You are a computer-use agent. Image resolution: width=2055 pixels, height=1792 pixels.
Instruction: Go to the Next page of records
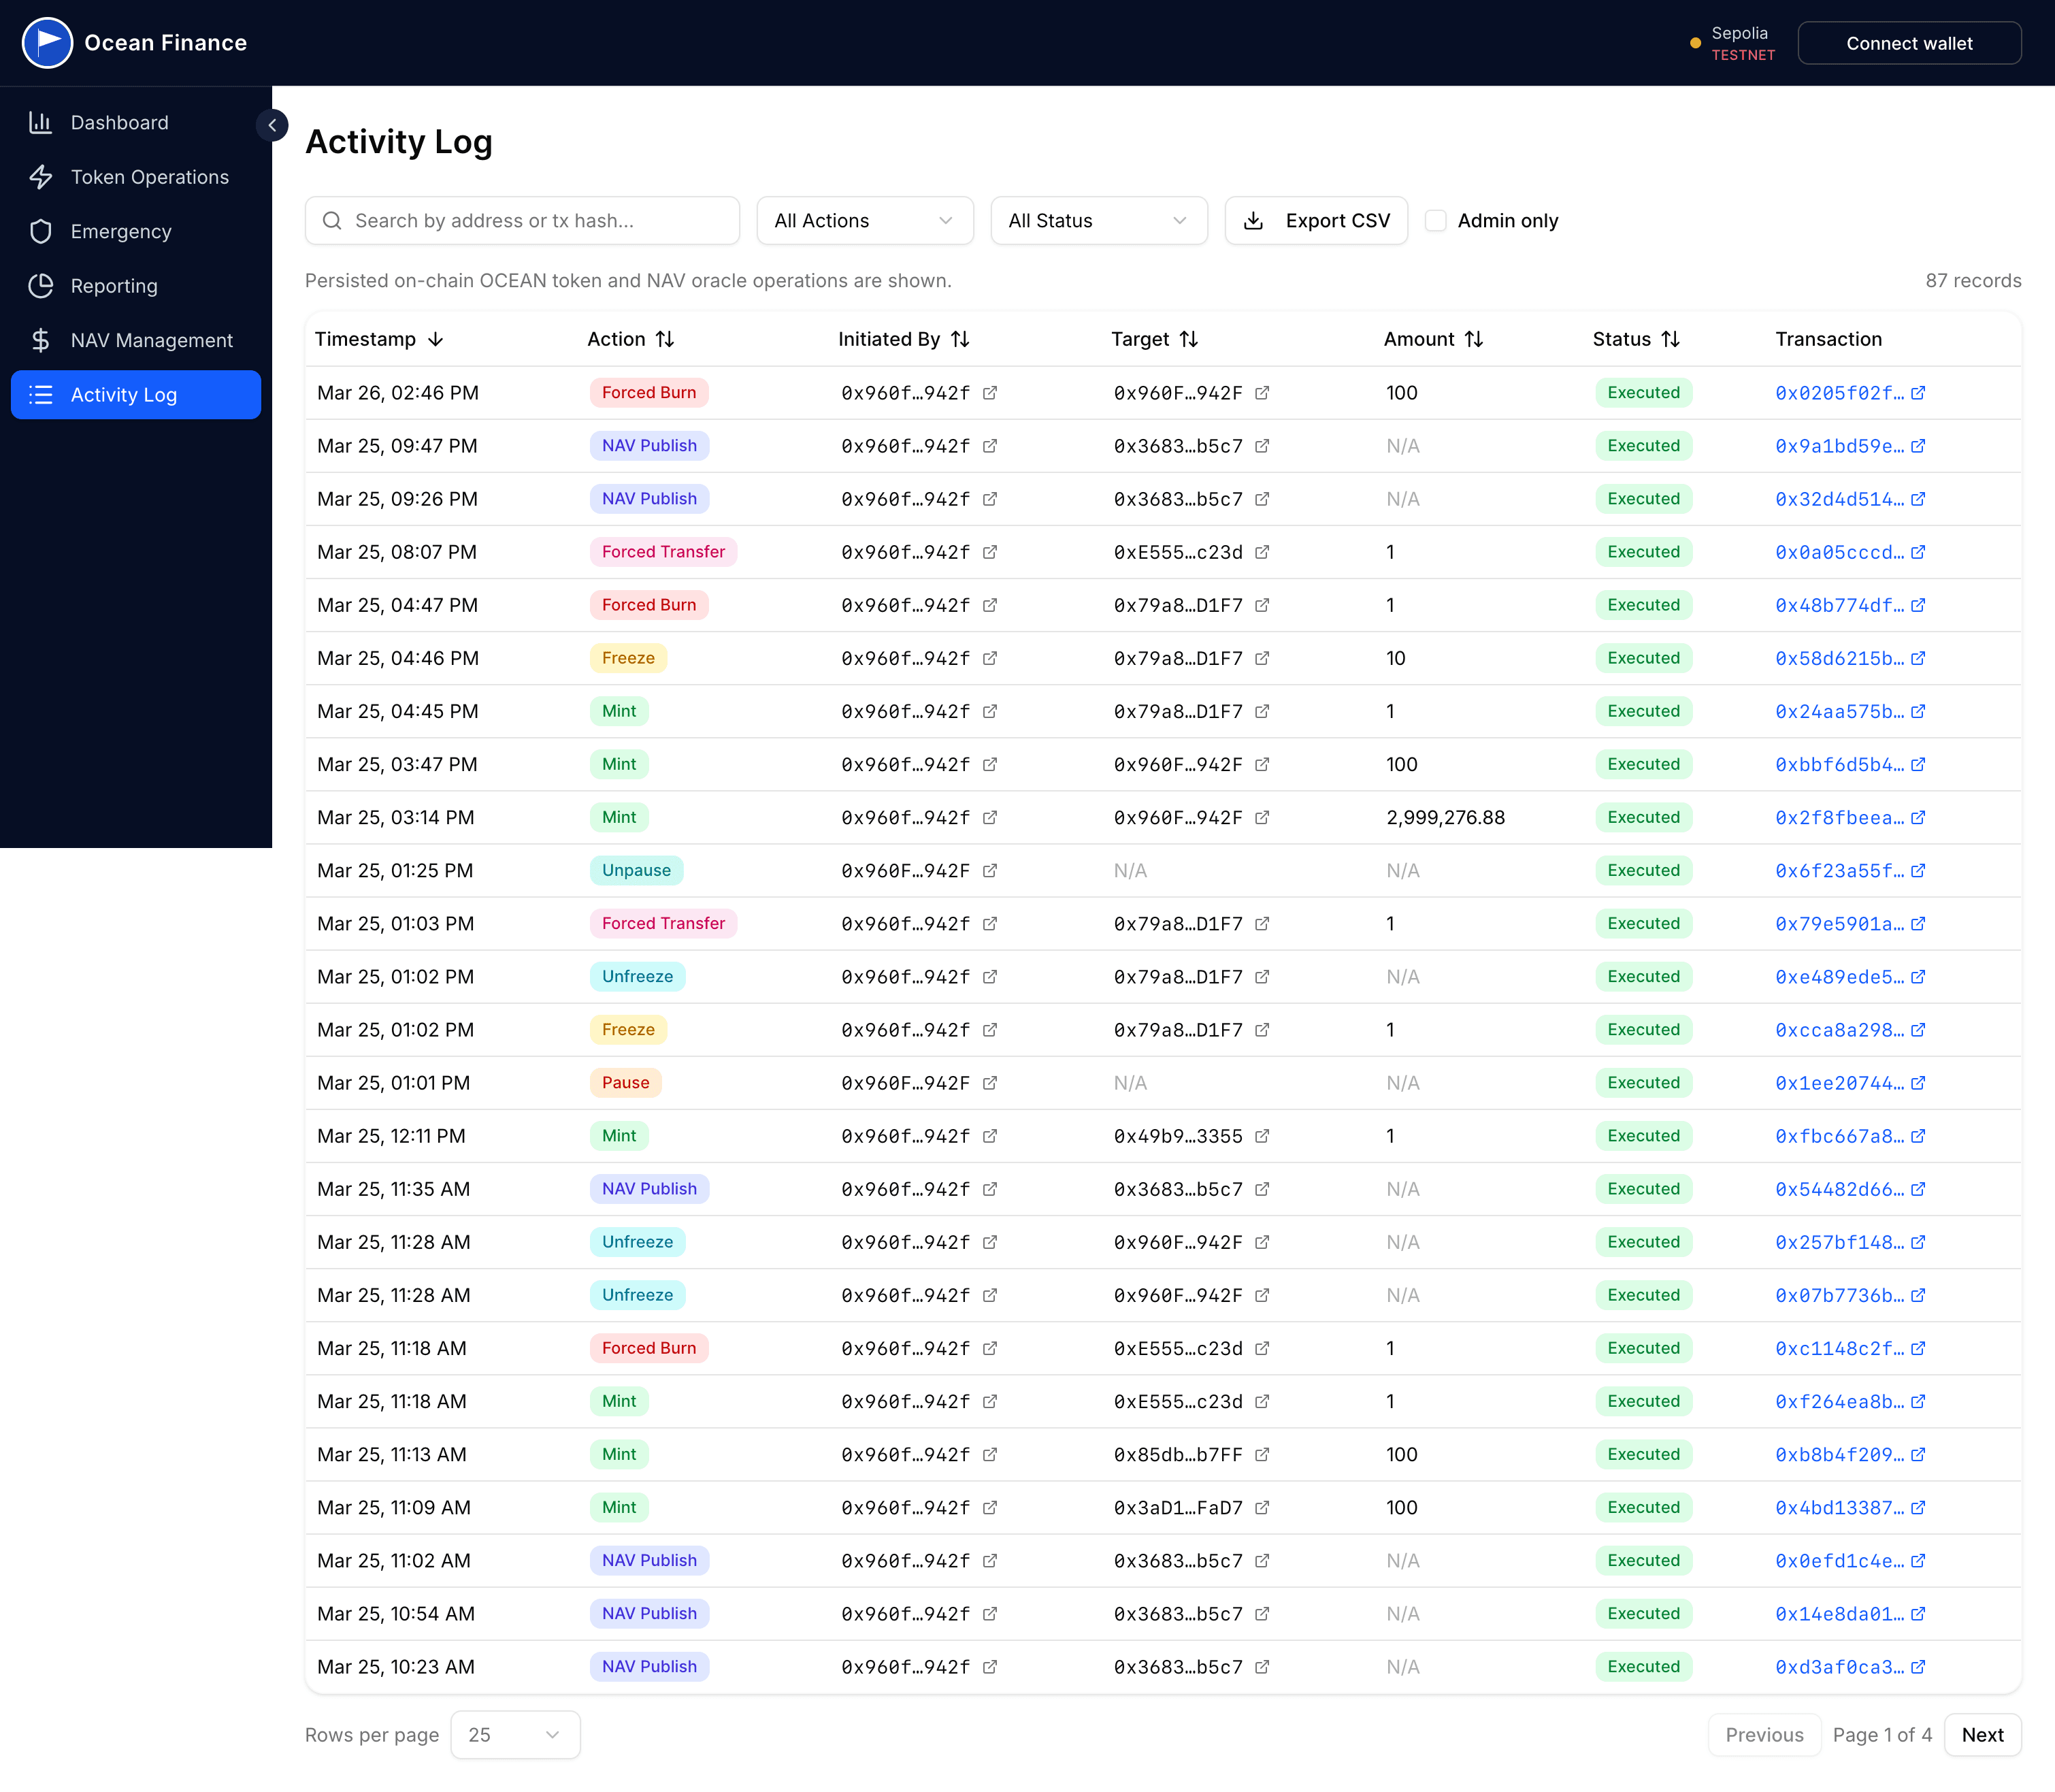[x=1982, y=1735]
